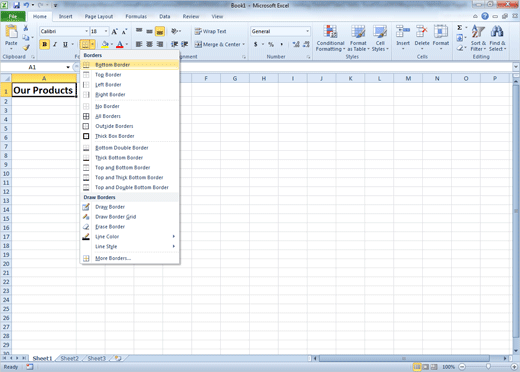Click the Undo icon
The height and width of the screenshot is (372, 520).
point(26,5)
